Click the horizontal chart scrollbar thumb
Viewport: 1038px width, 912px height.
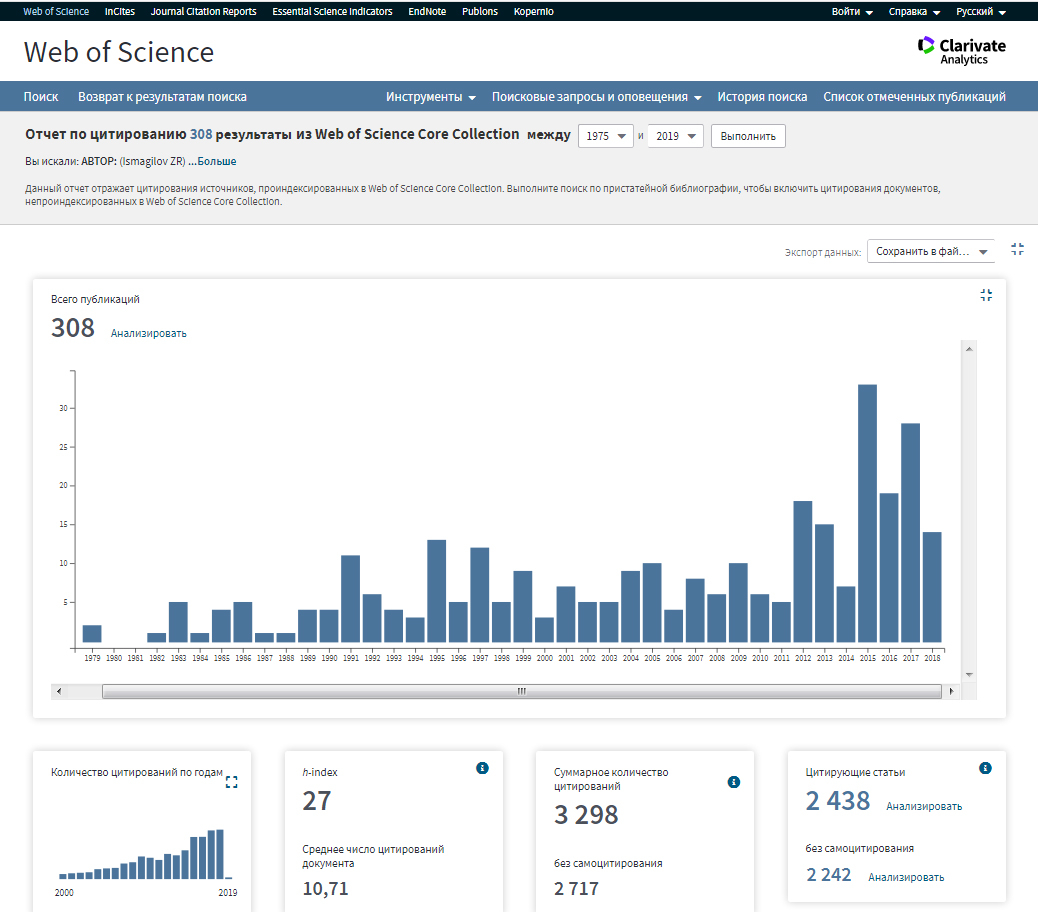pyautogui.click(x=522, y=691)
